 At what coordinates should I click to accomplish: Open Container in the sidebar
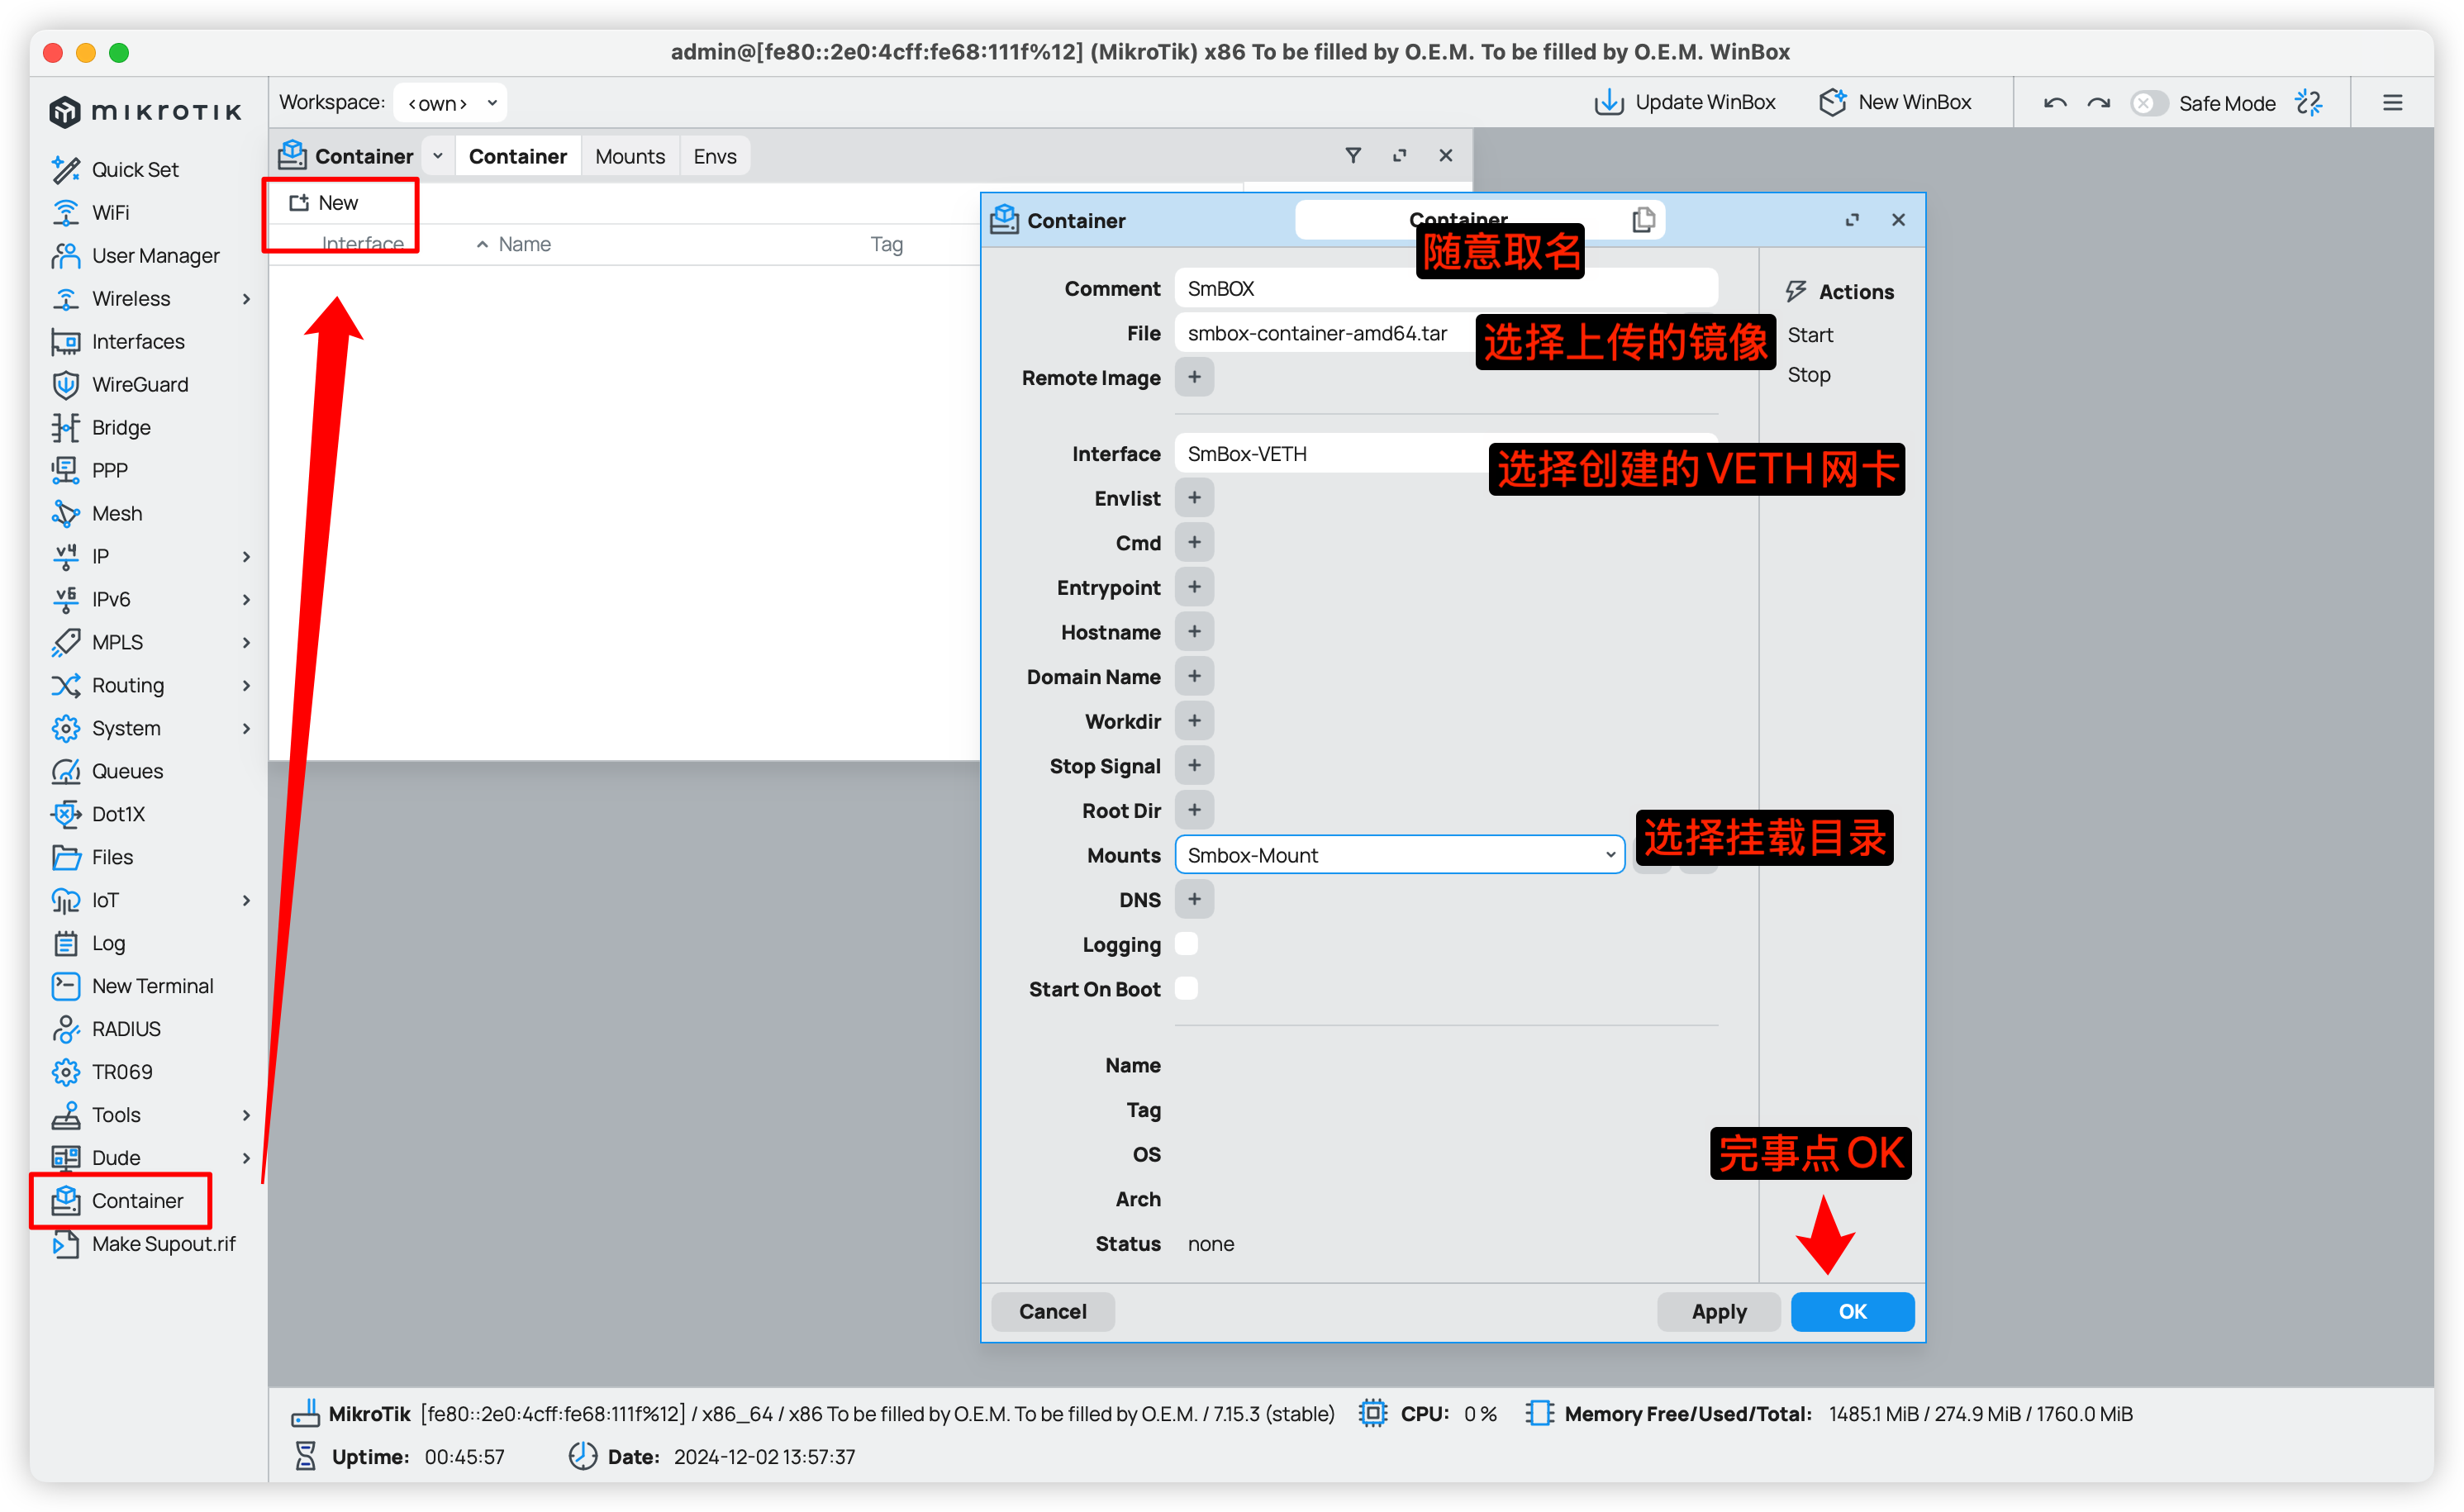pyautogui.click(x=137, y=1202)
